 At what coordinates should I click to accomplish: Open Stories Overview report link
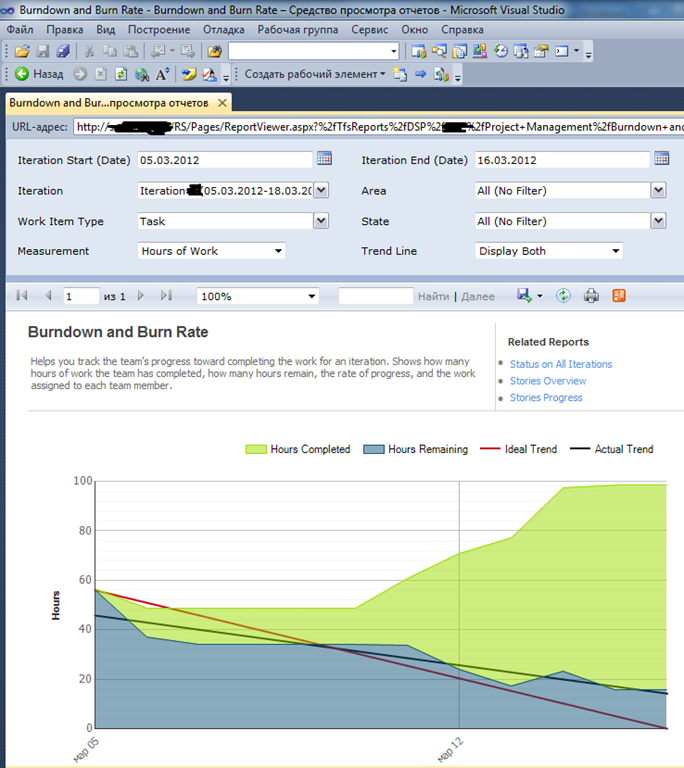point(548,381)
